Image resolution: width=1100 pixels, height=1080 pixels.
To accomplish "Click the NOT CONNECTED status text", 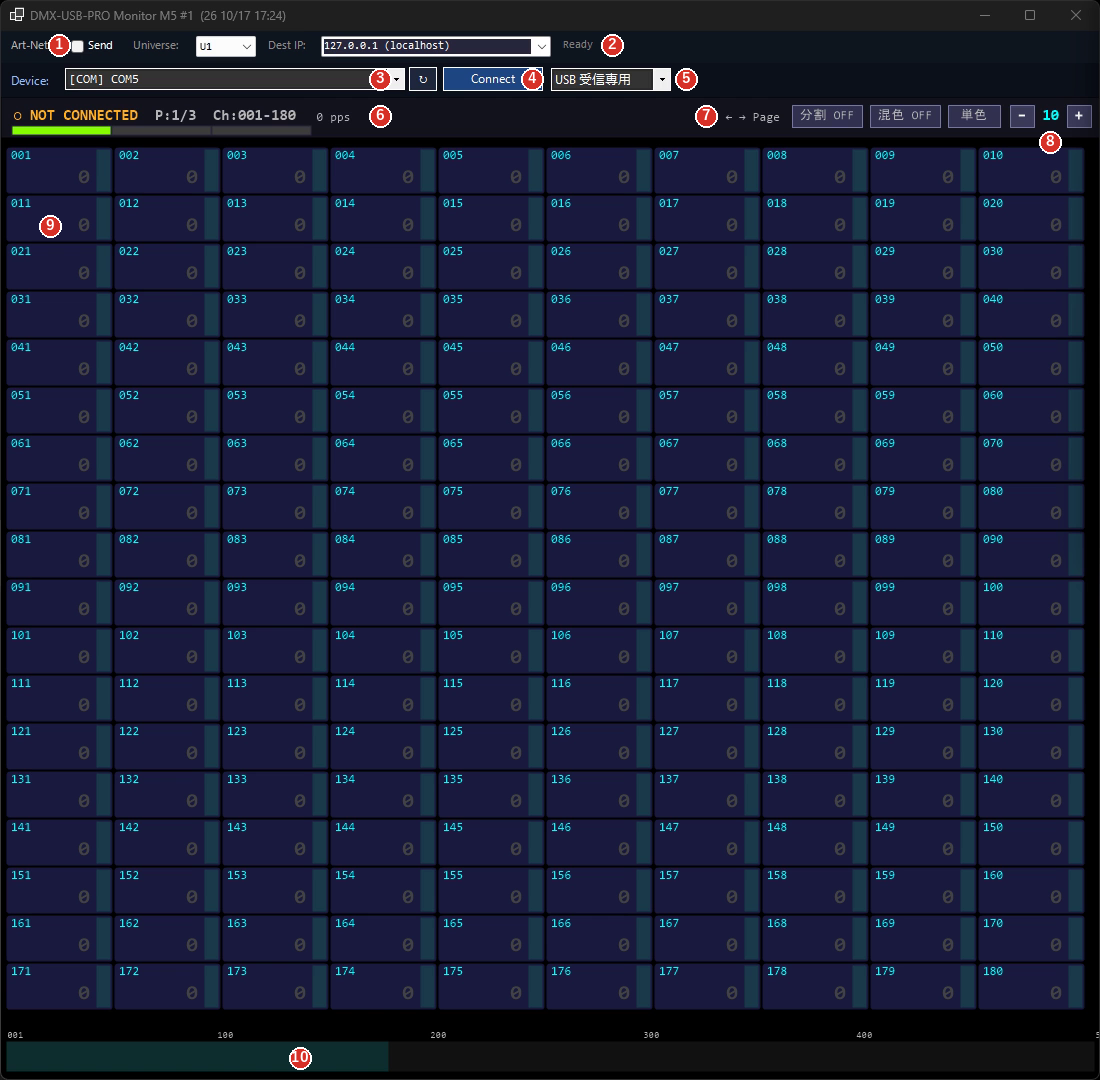I will [x=83, y=115].
